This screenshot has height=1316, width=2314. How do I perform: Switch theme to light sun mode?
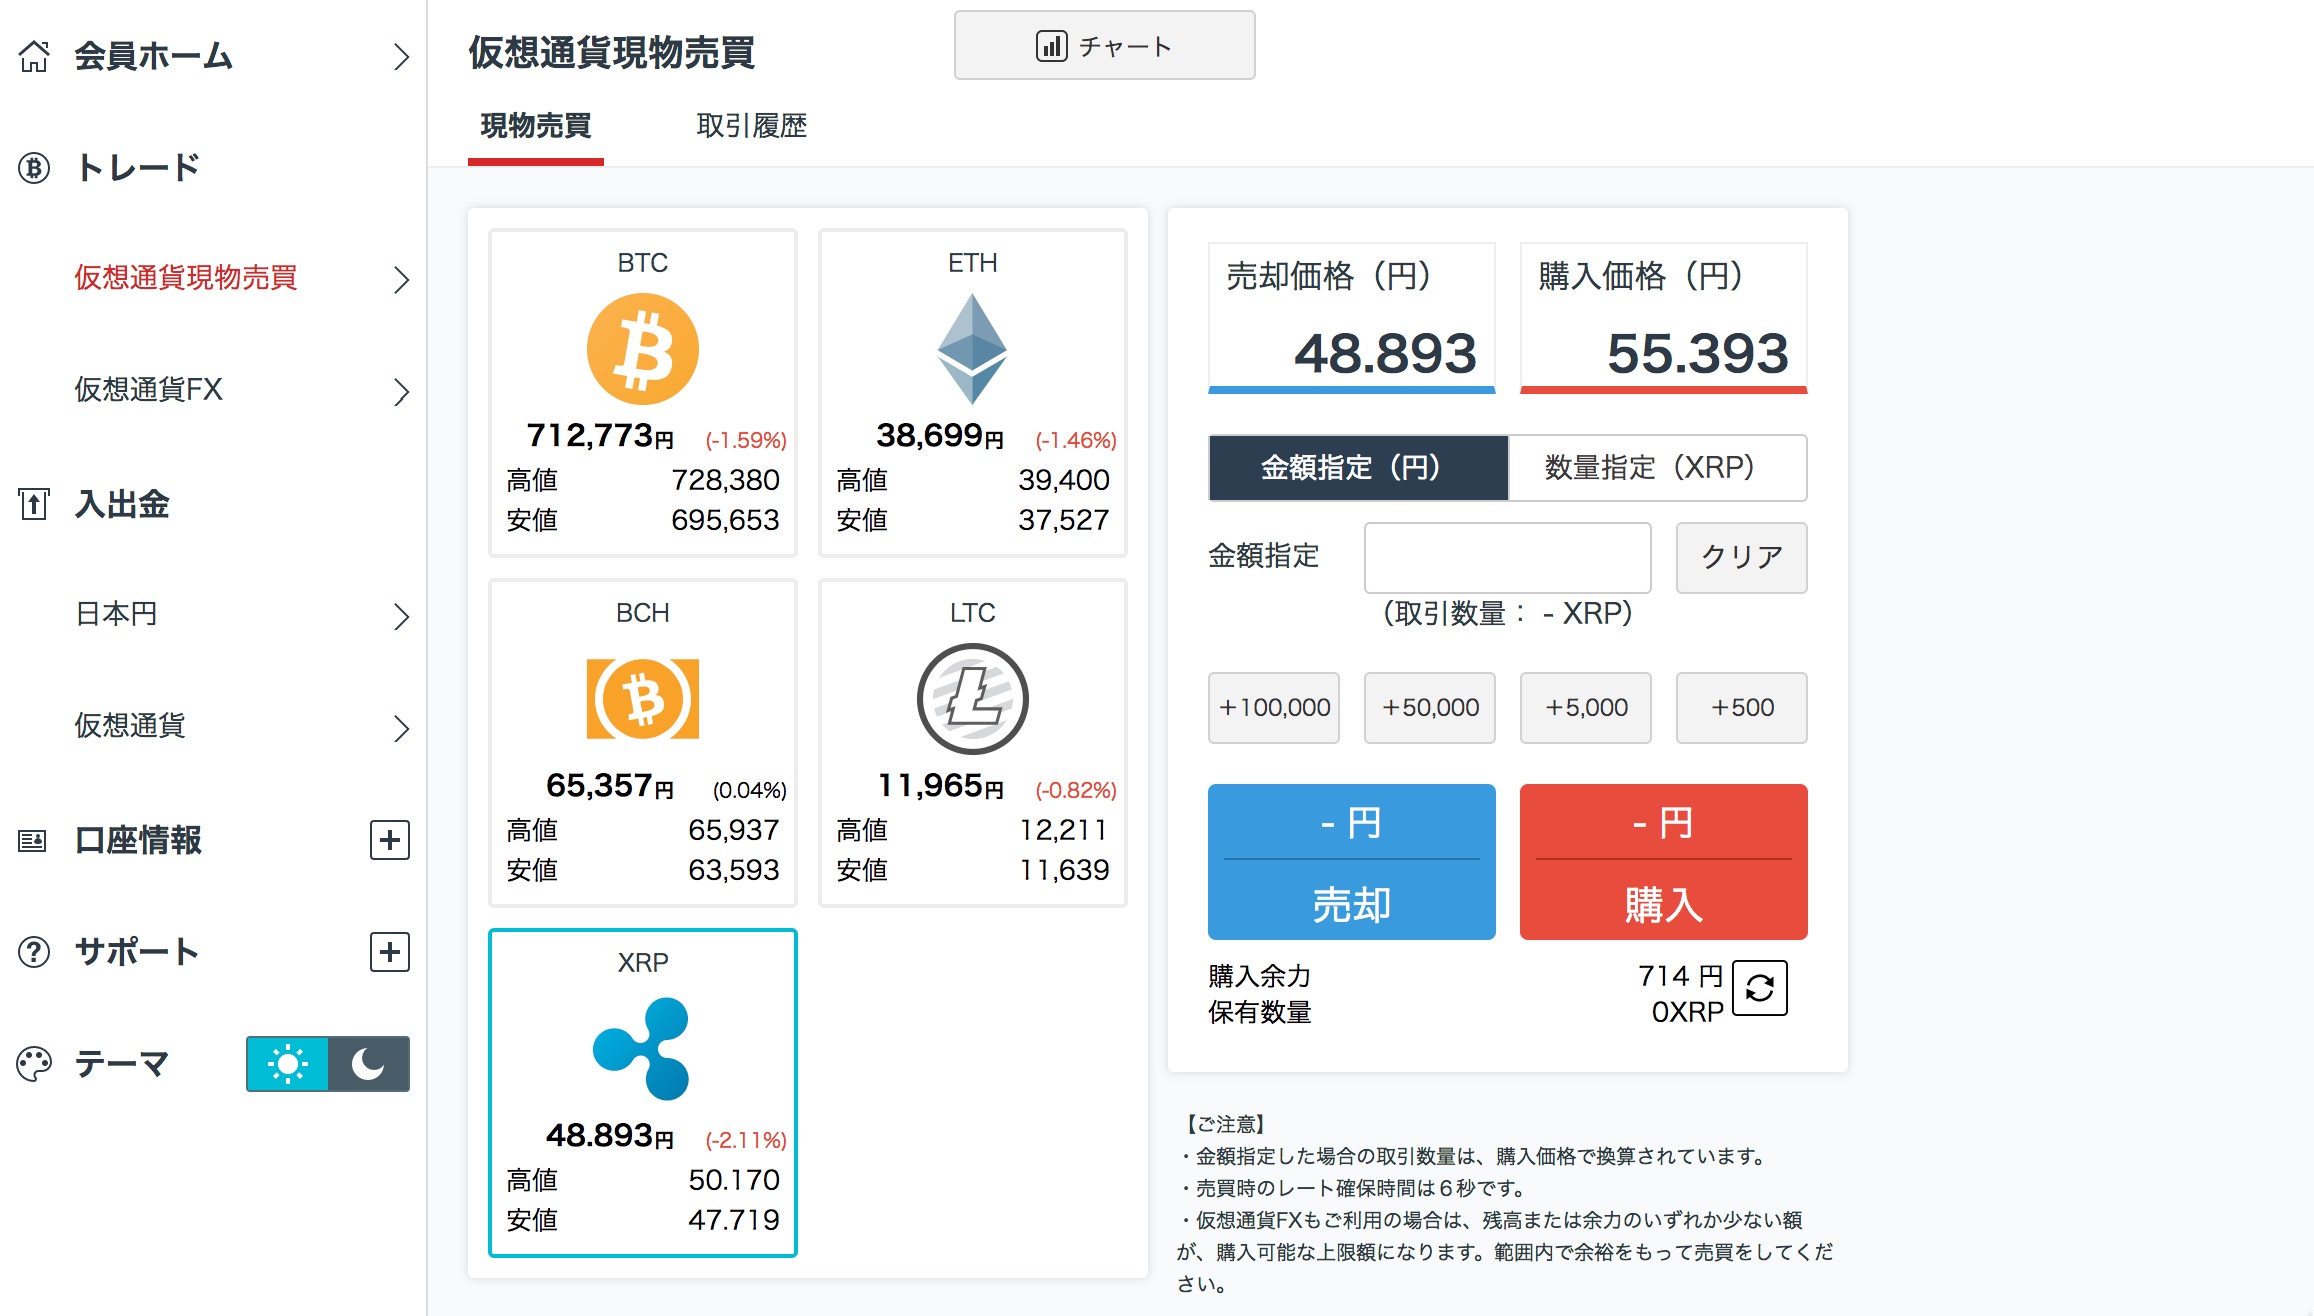tap(288, 1064)
